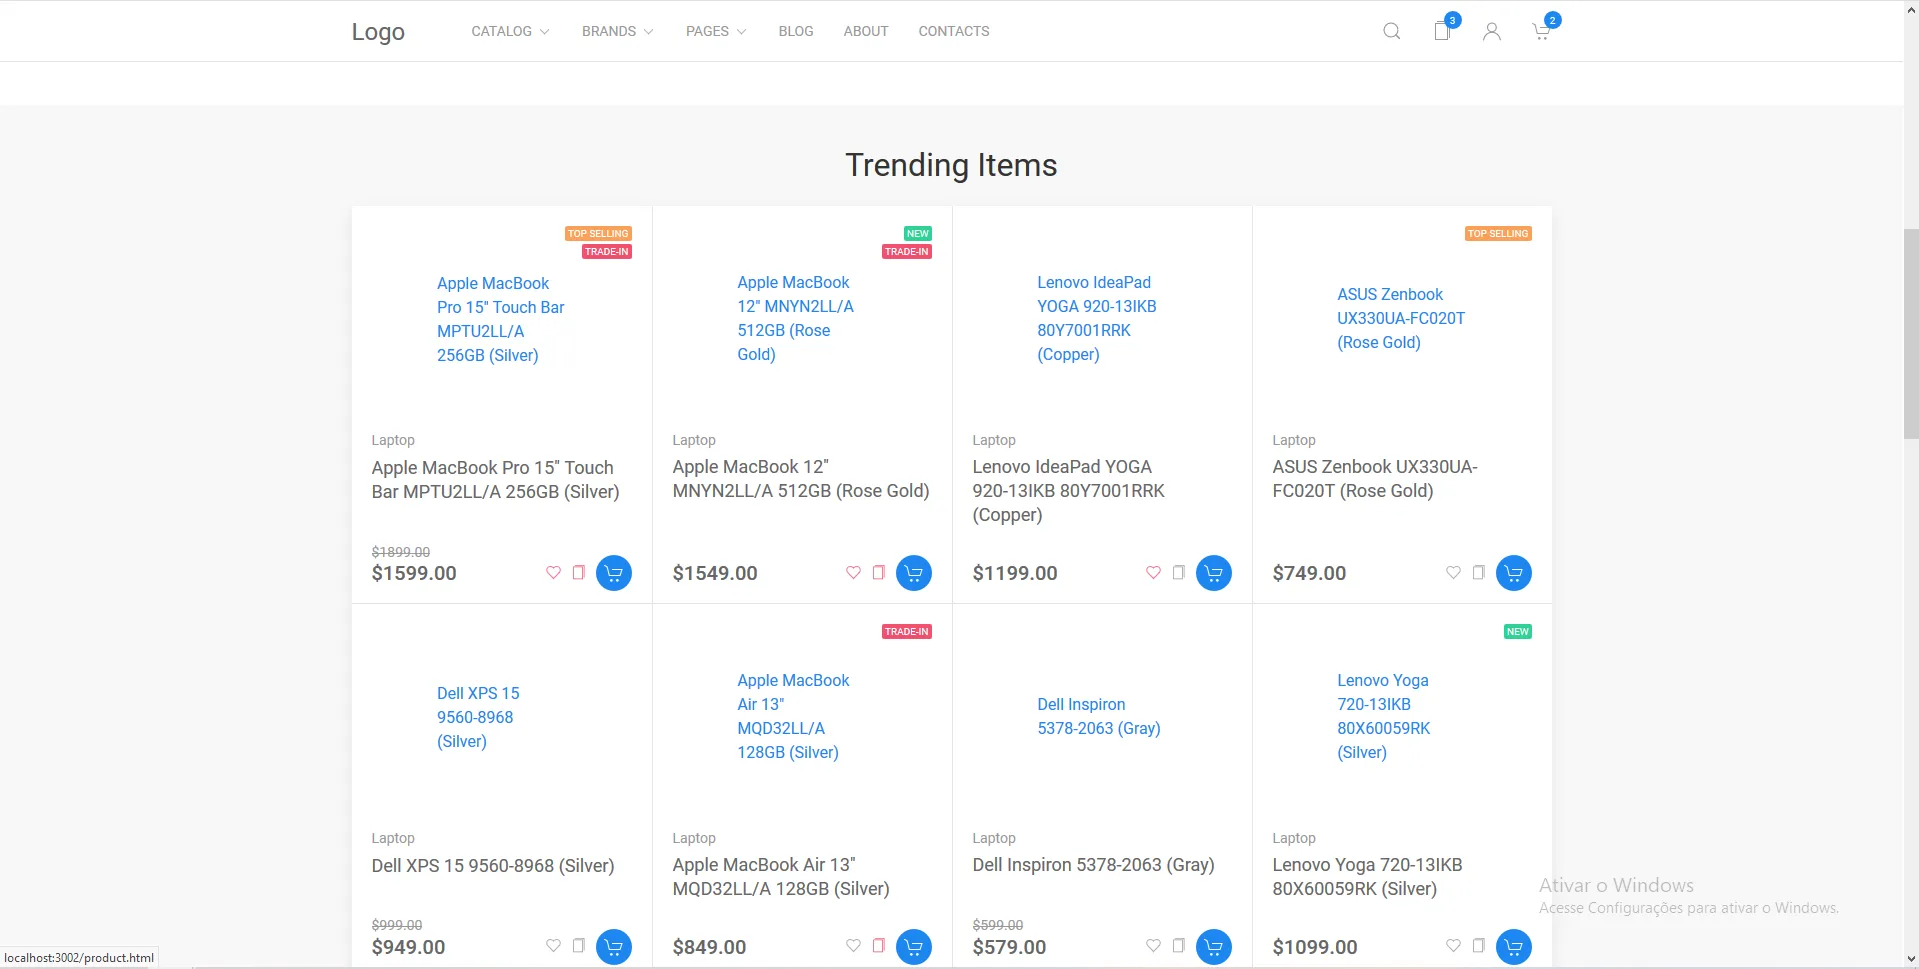
Task: Open the Apple MacBook Air 13" image placeholder
Action: [794, 716]
